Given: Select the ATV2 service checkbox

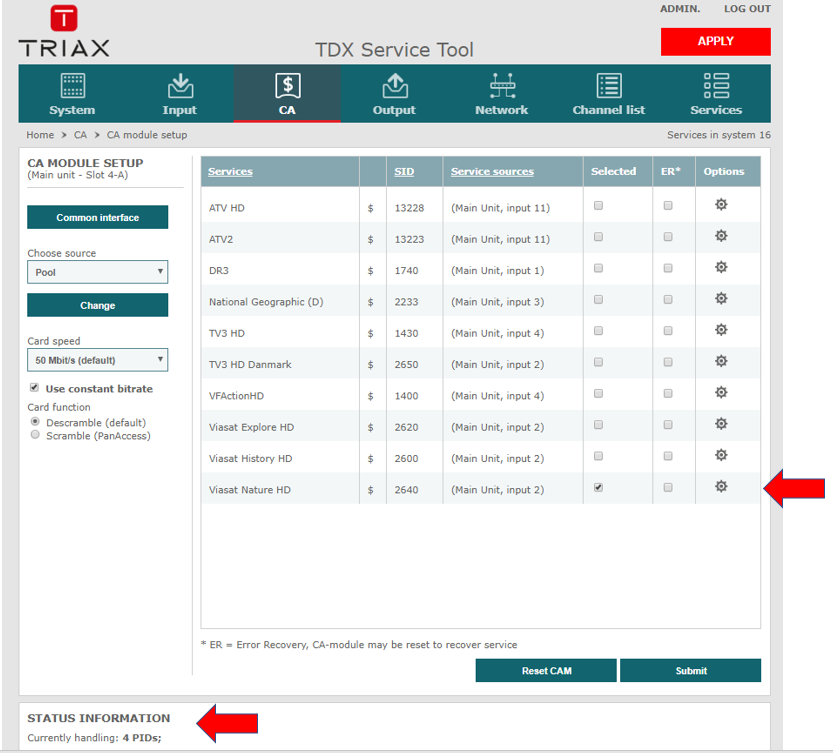Looking at the screenshot, I should (x=598, y=237).
